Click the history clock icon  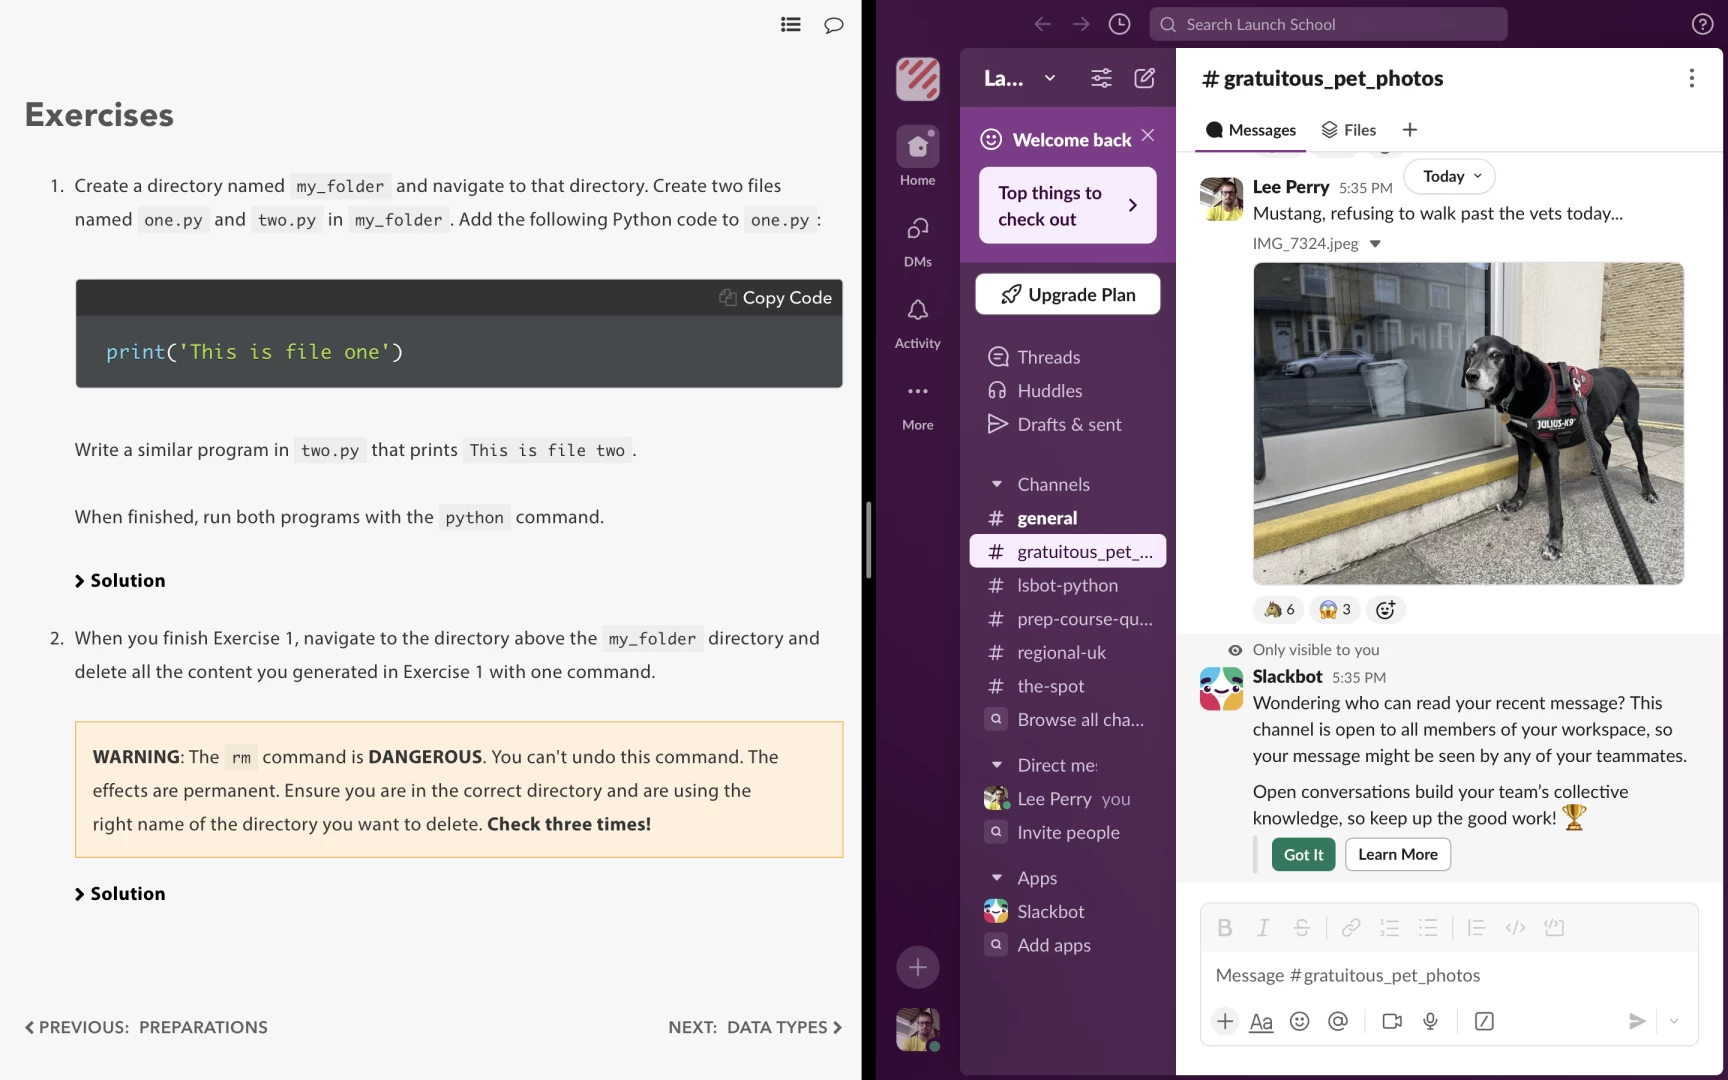[1119, 24]
